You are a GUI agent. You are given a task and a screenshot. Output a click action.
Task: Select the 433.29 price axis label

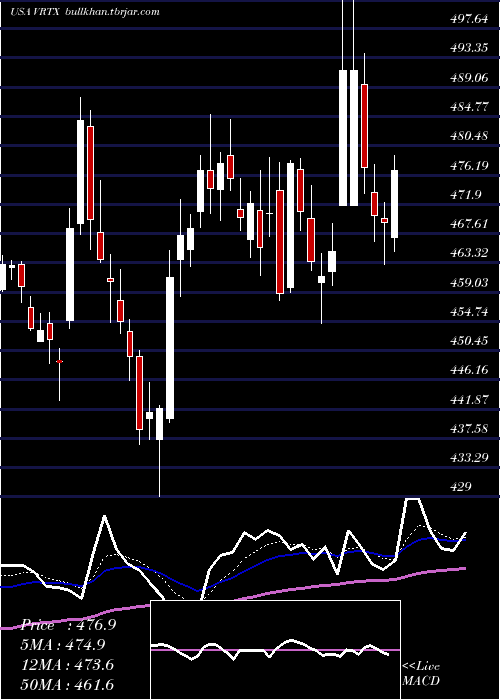pyautogui.click(x=468, y=458)
